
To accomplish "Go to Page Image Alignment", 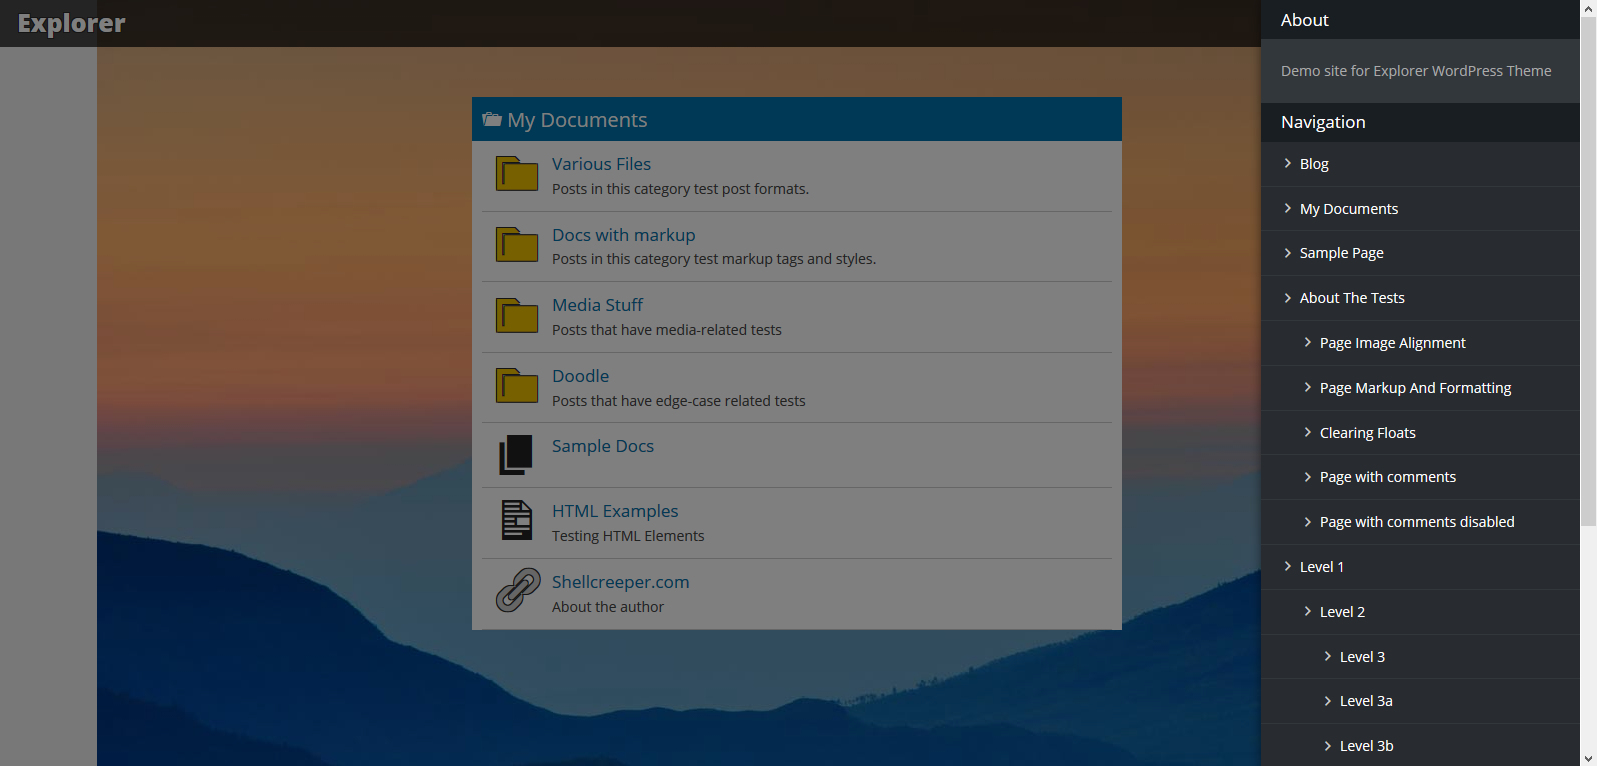I will [x=1392, y=343].
